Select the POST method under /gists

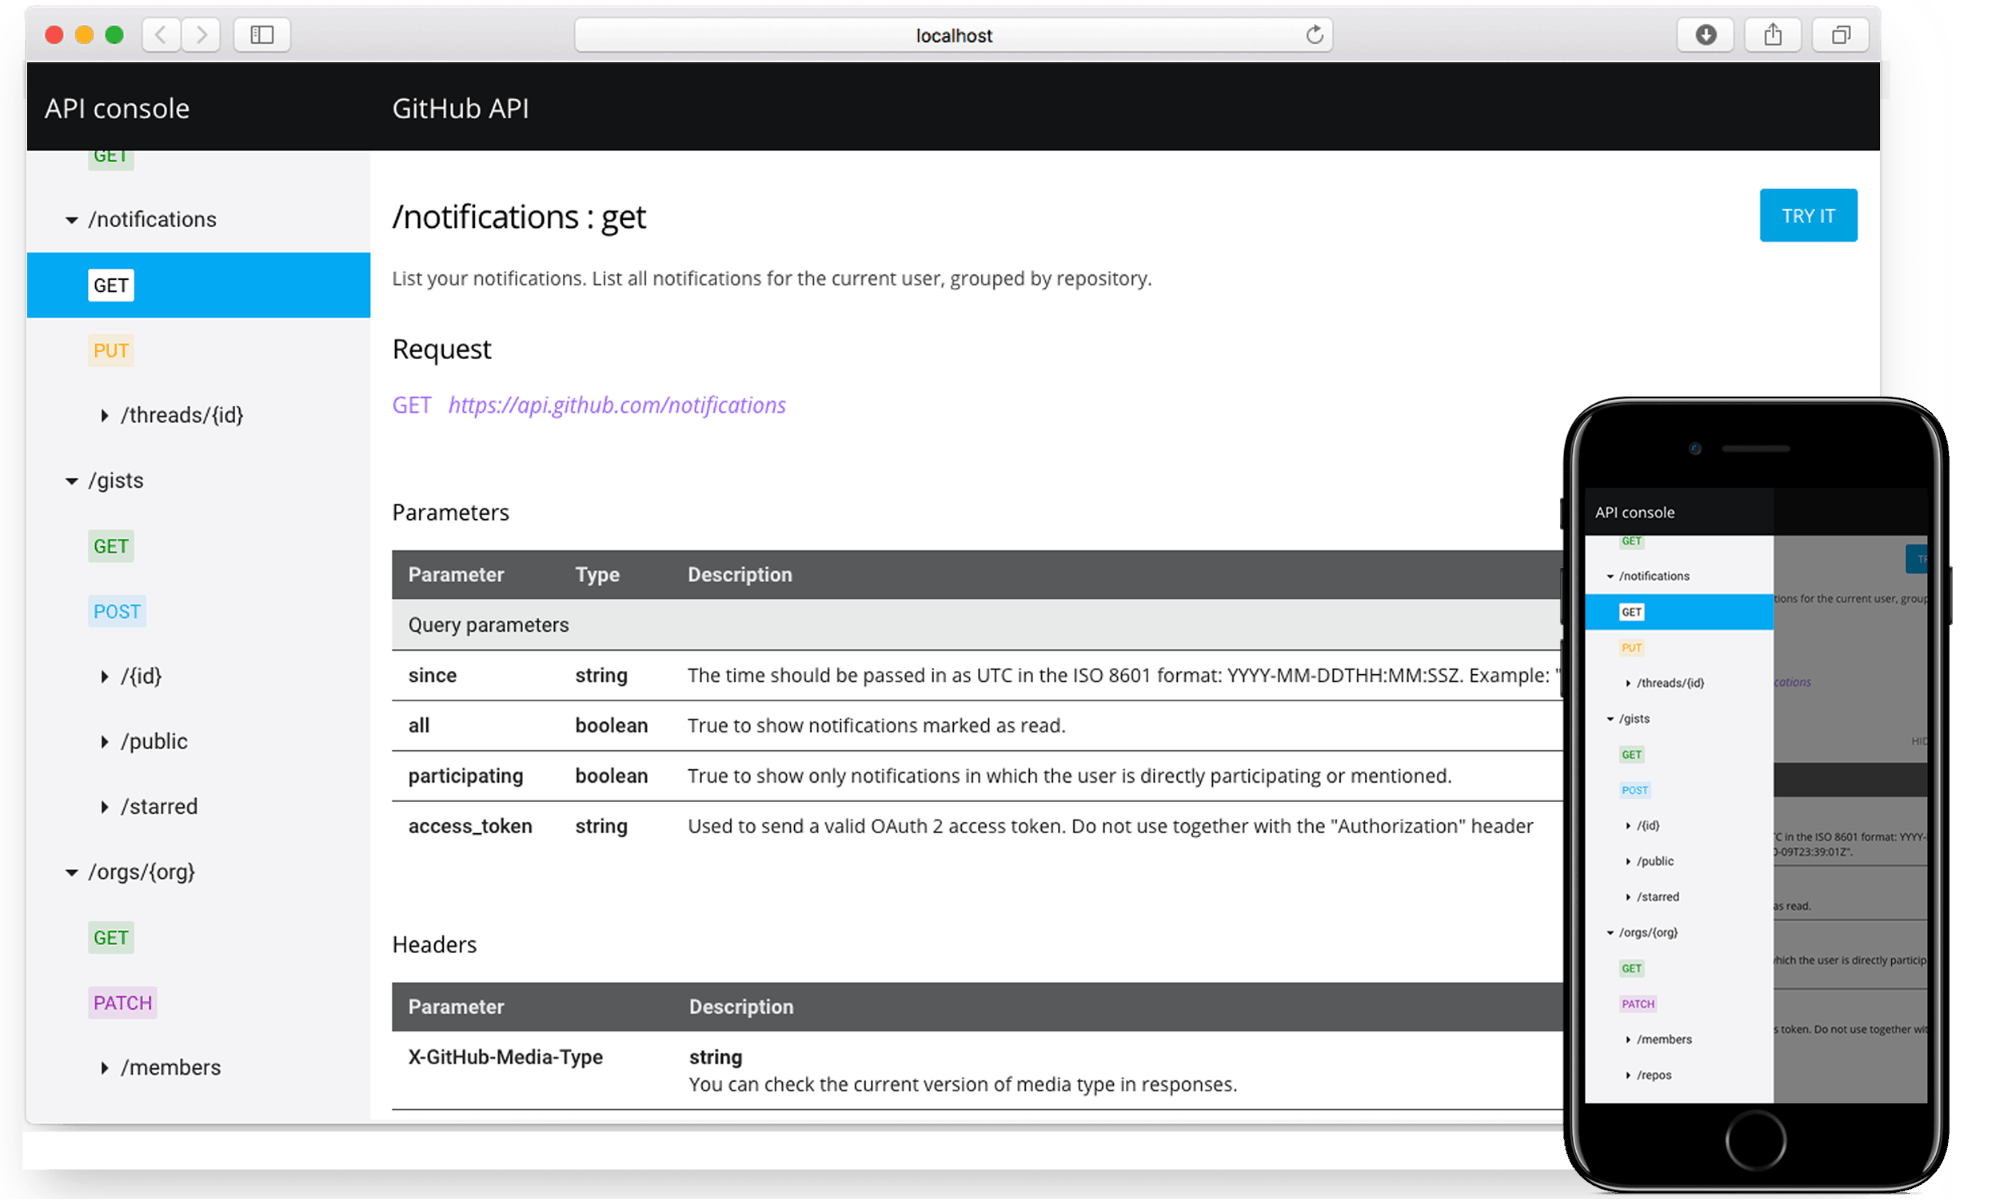pyautogui.click(x=117, y=611)
